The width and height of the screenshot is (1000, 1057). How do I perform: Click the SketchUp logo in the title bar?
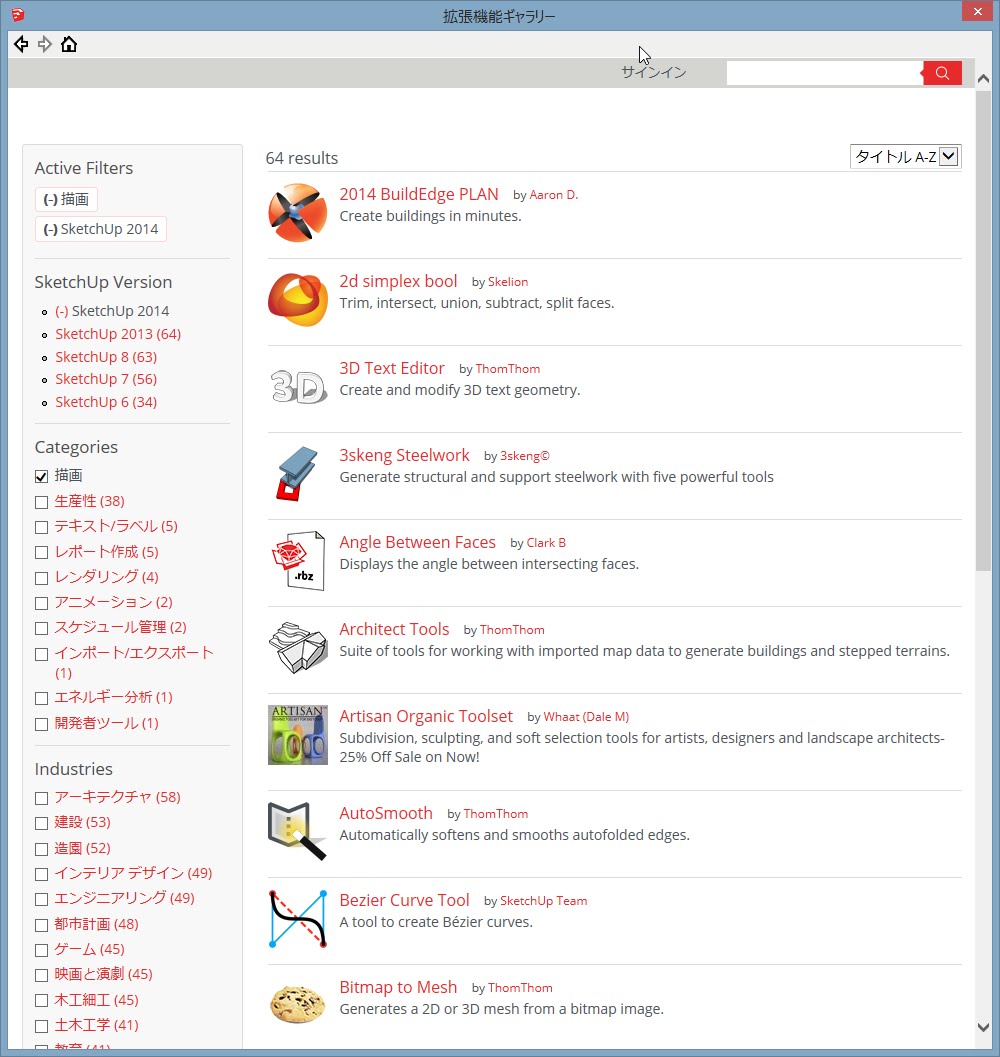(18, 14)
